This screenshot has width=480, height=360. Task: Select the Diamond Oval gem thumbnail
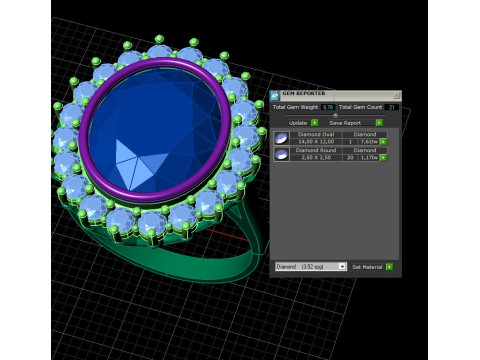tap(282, 138)
